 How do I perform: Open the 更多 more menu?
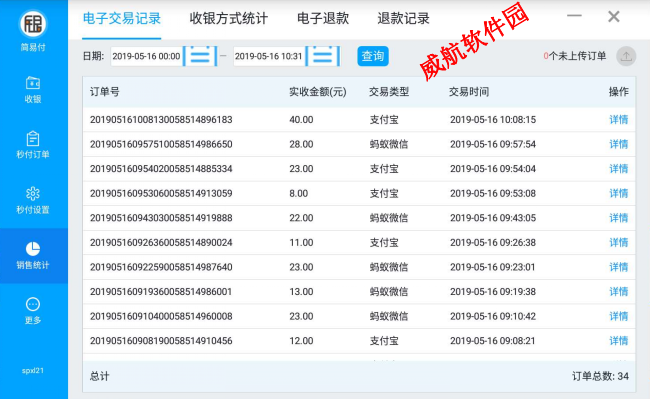tap(33, 311)
